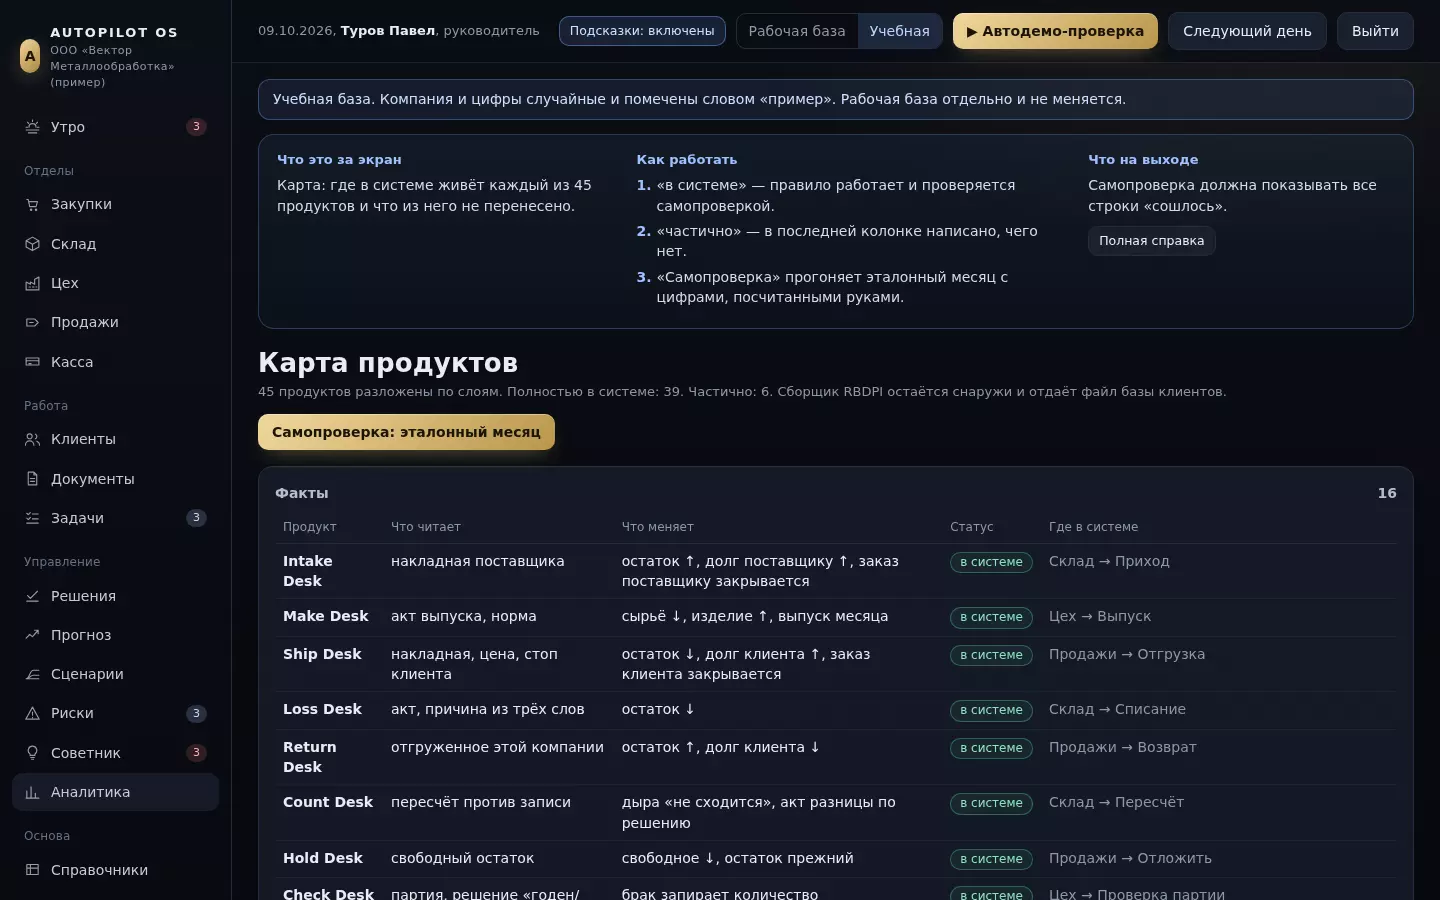The height and width of the screenshot is (900, 1440).
Task: Click the badge 3 next to Утро
Action: pos(196,127)
